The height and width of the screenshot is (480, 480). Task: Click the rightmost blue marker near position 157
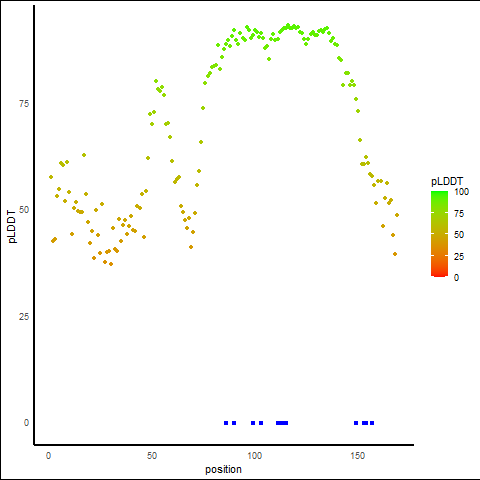[x=372, y=423]
